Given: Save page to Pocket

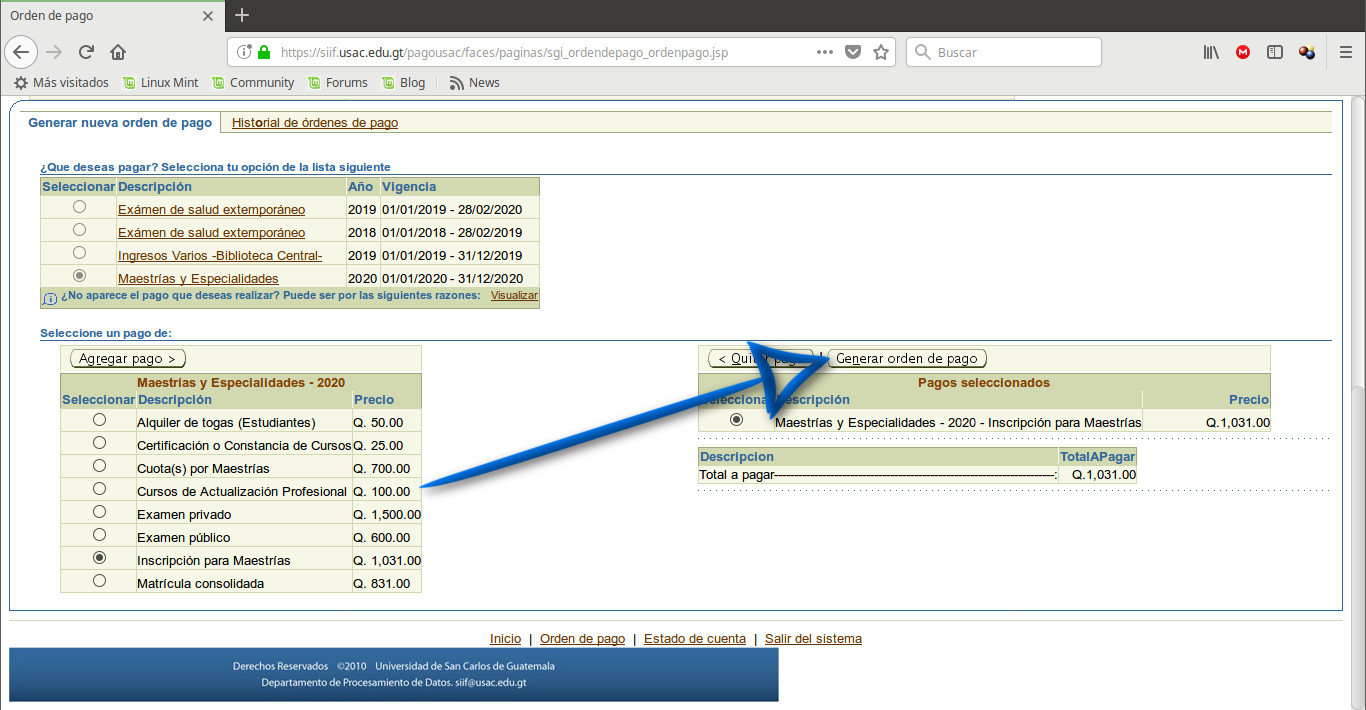Looking at the screenshot, I should click(853, 52).
